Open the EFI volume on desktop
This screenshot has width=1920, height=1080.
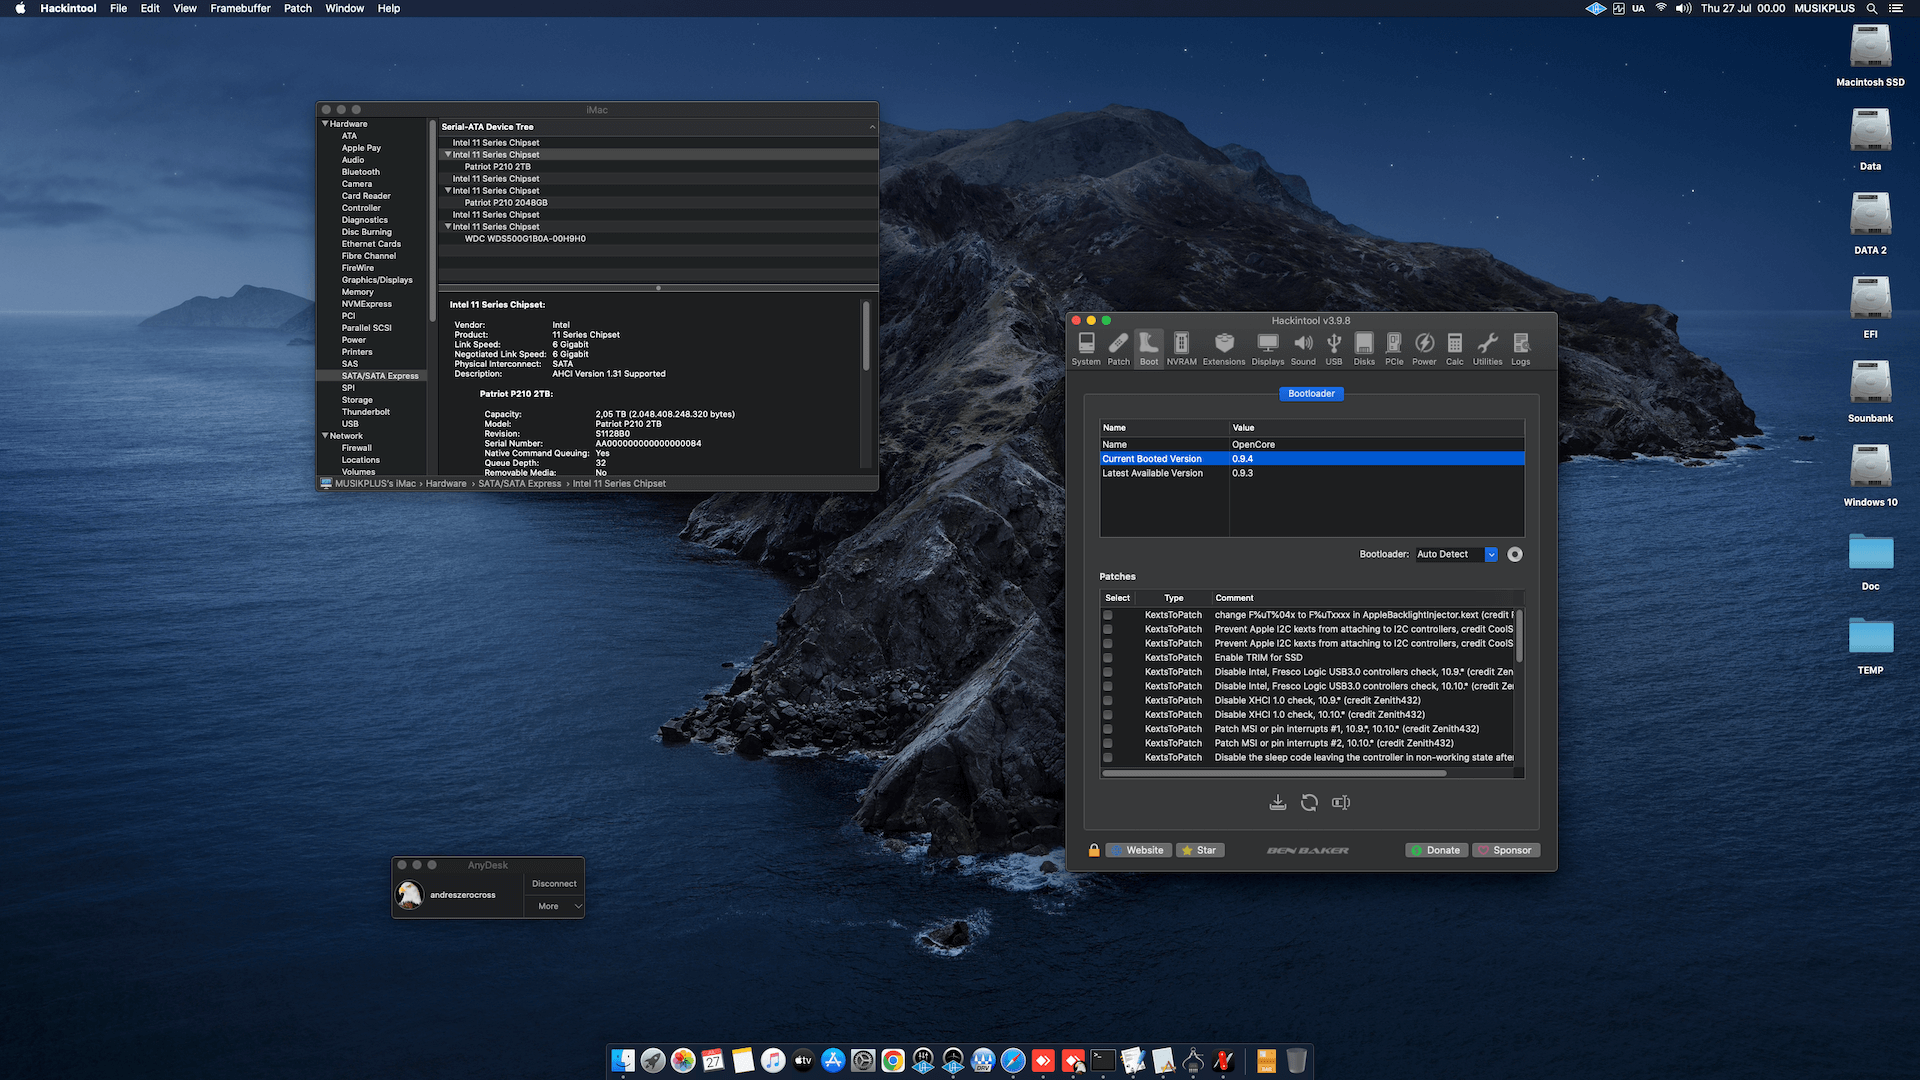(x=1870, y=307)
